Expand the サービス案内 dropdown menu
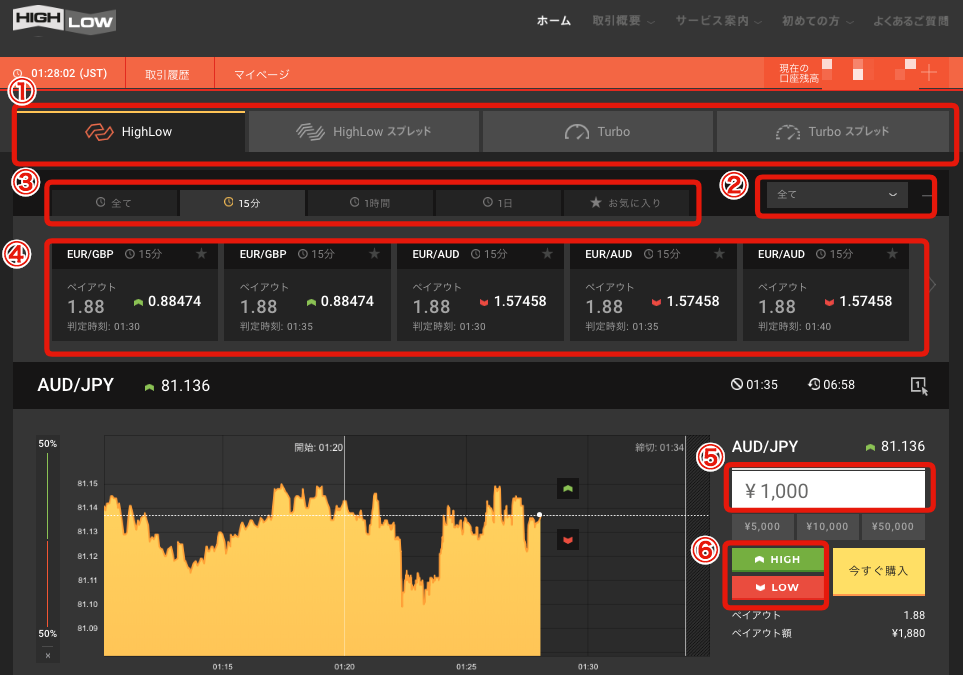The width and height of the screenshot is (963, 675). (x=718, y=21)
